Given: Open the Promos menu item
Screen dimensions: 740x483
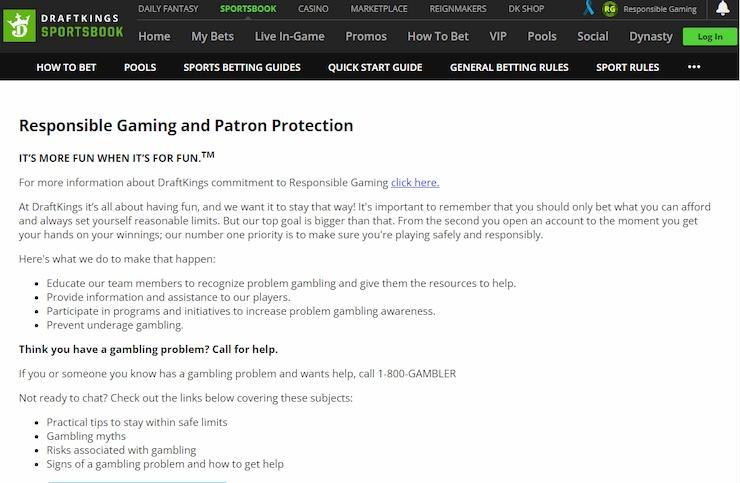Looking at the screenshot, I should pyautogui.click(x=366, y=36).
